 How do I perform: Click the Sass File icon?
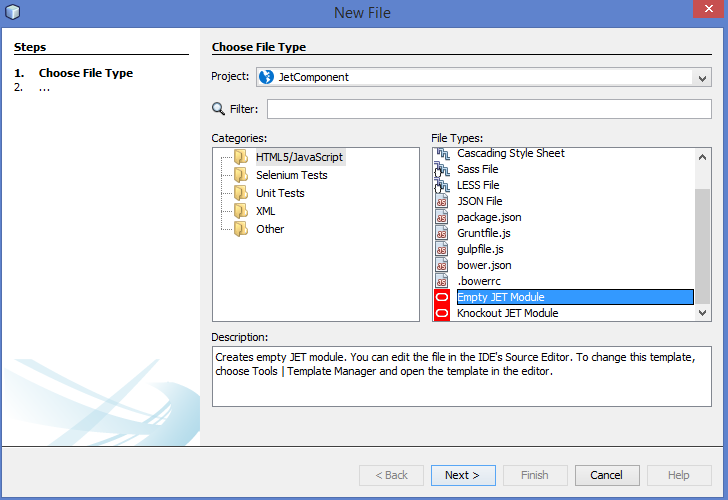pos(442,169)
